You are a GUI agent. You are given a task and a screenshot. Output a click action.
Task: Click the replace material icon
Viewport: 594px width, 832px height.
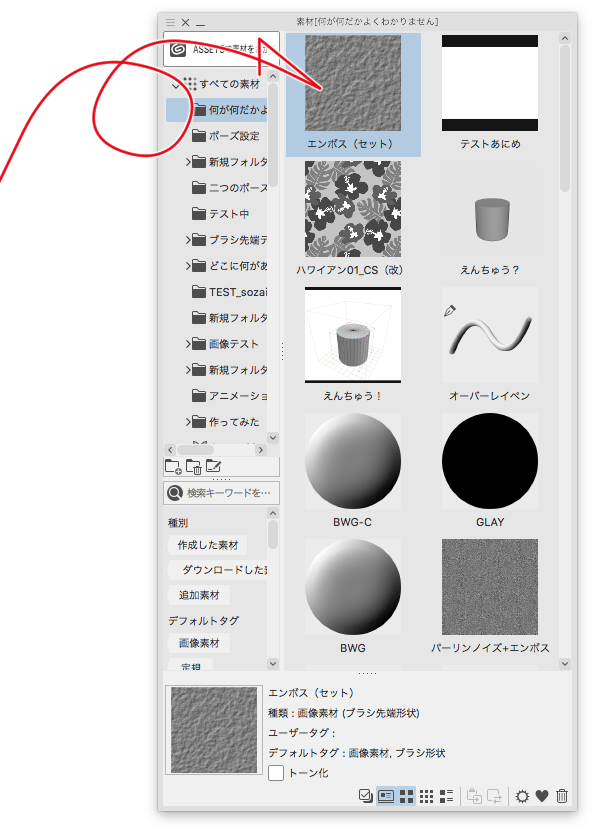point(494,795)
